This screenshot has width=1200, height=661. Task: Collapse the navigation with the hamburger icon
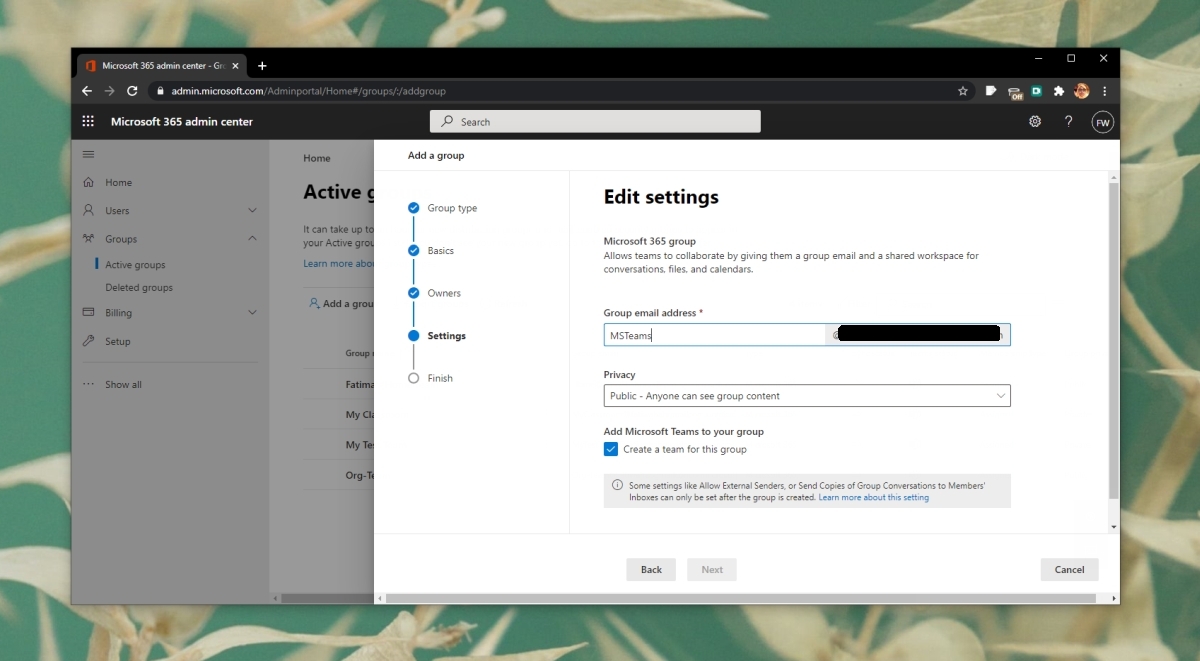tap(88, 154)
